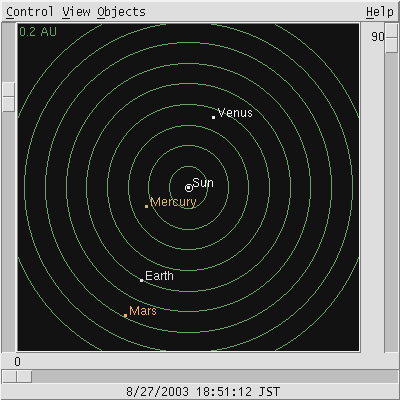Open the Help menu

(380, 12)
